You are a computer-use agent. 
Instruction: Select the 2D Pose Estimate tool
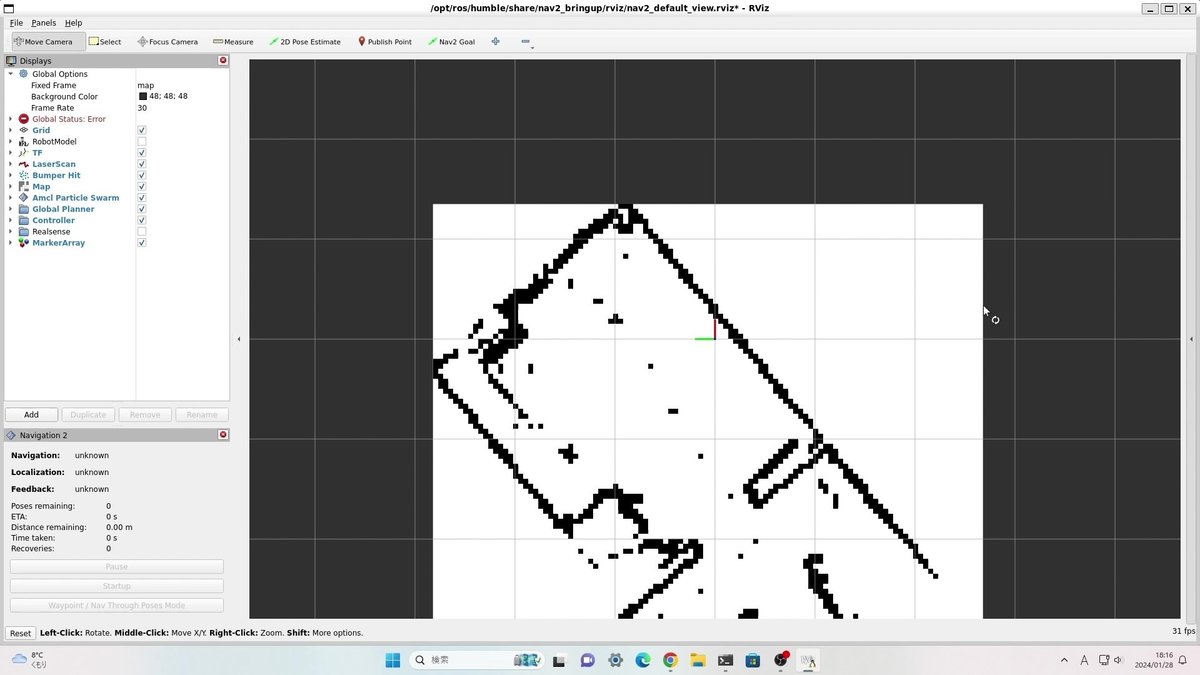pos(305,42)
